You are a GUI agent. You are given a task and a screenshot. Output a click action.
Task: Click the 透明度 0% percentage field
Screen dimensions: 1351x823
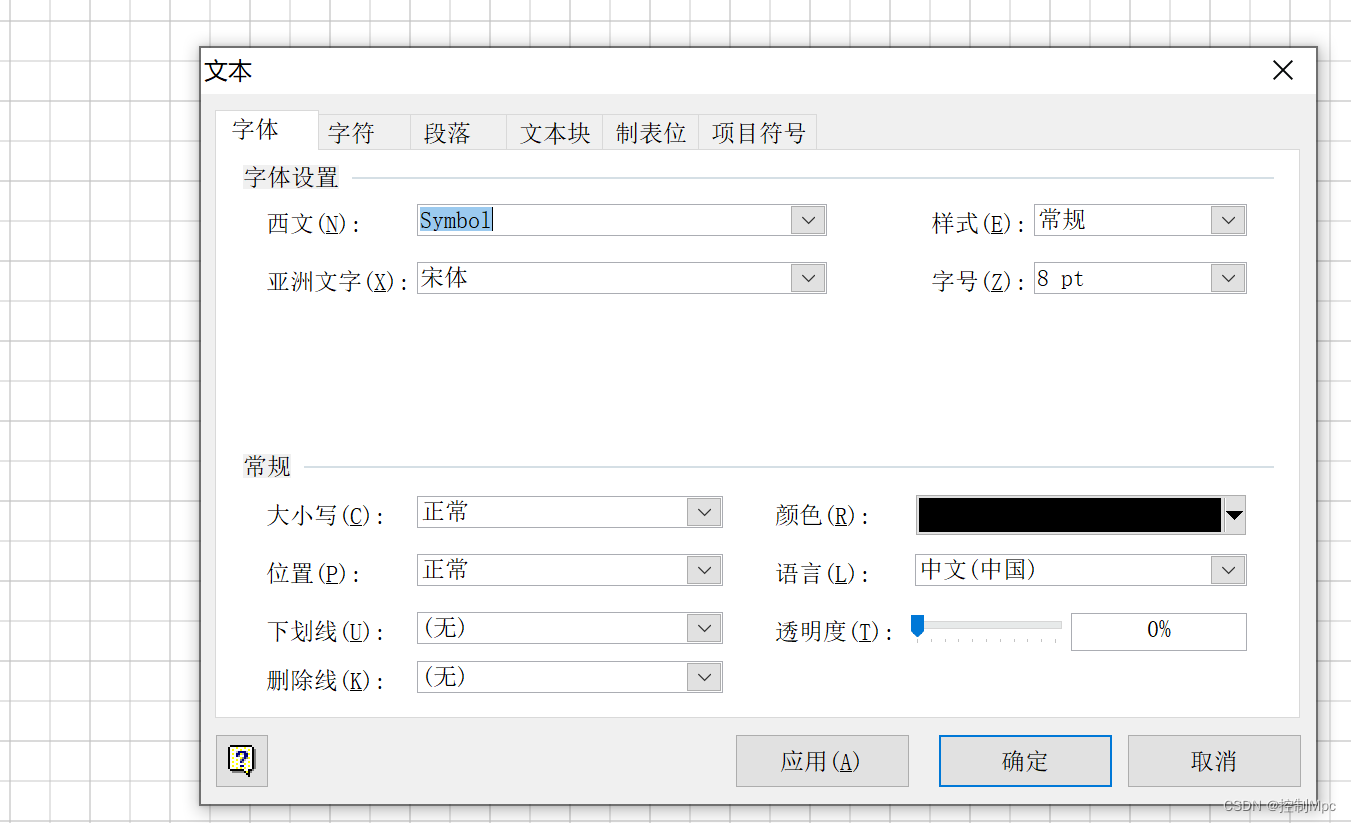1158,631
